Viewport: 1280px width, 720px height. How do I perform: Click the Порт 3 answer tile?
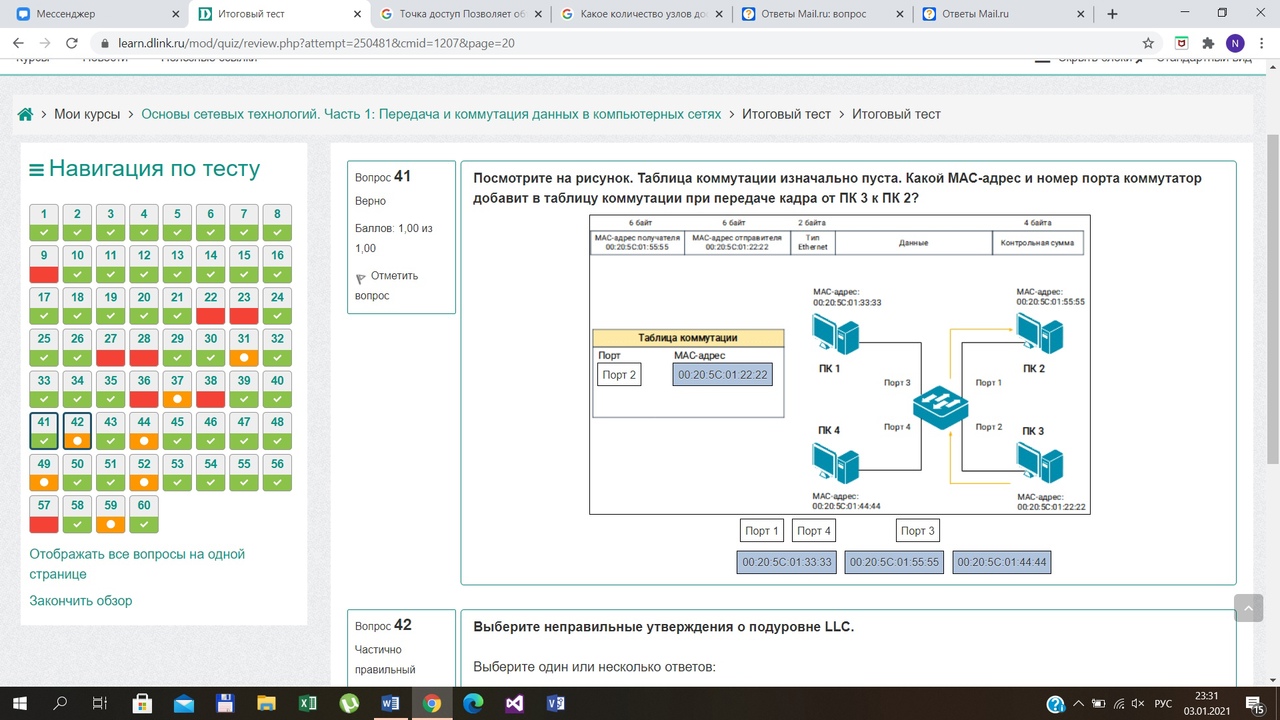coord(917,531)
